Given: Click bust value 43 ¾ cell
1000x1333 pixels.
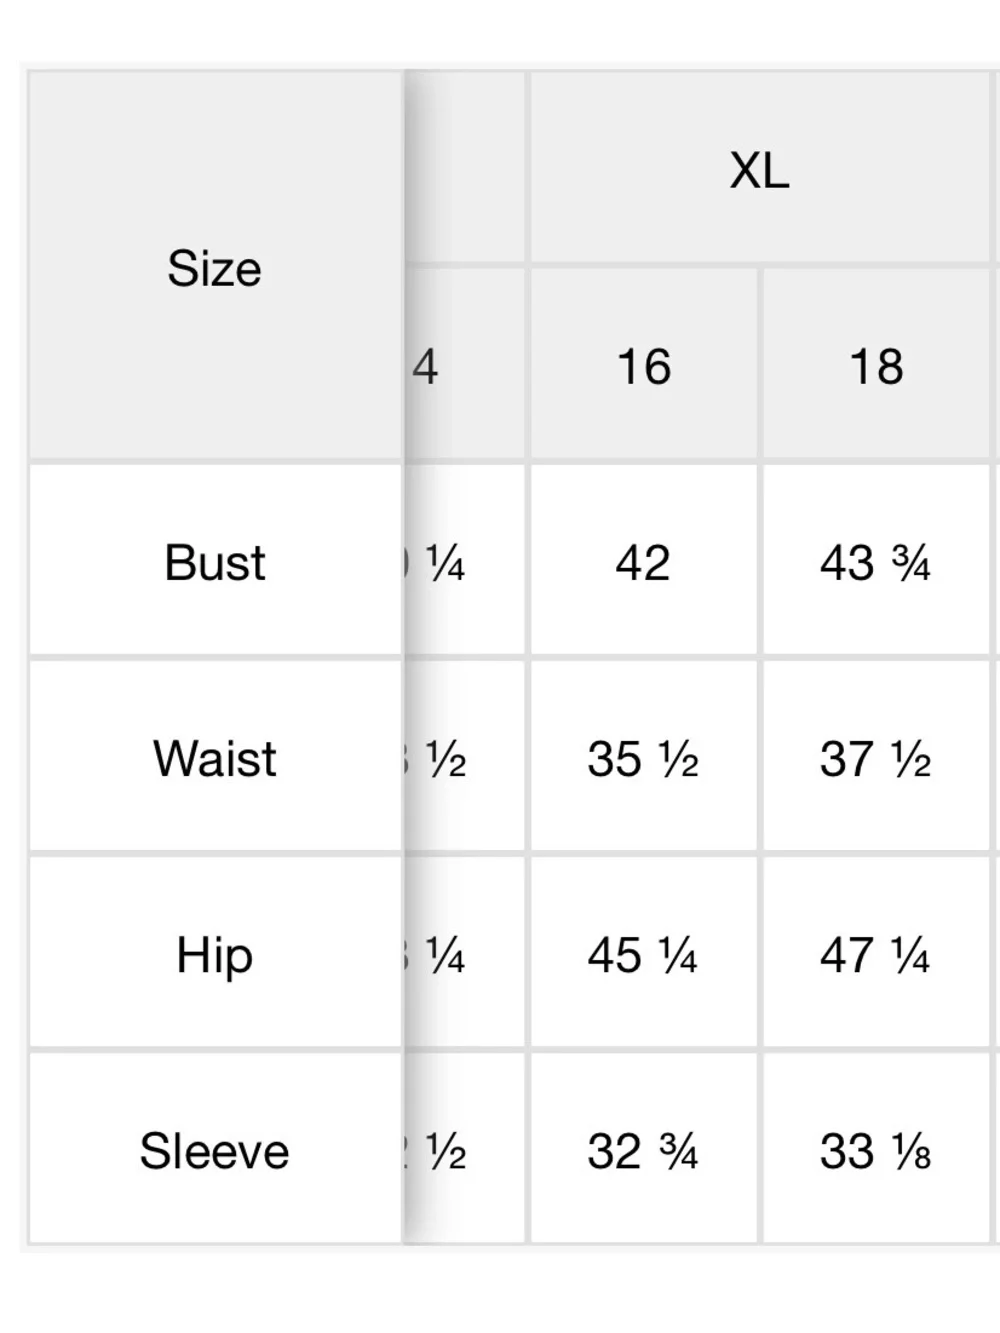Looking at the screenshot, I should [876, 561].
